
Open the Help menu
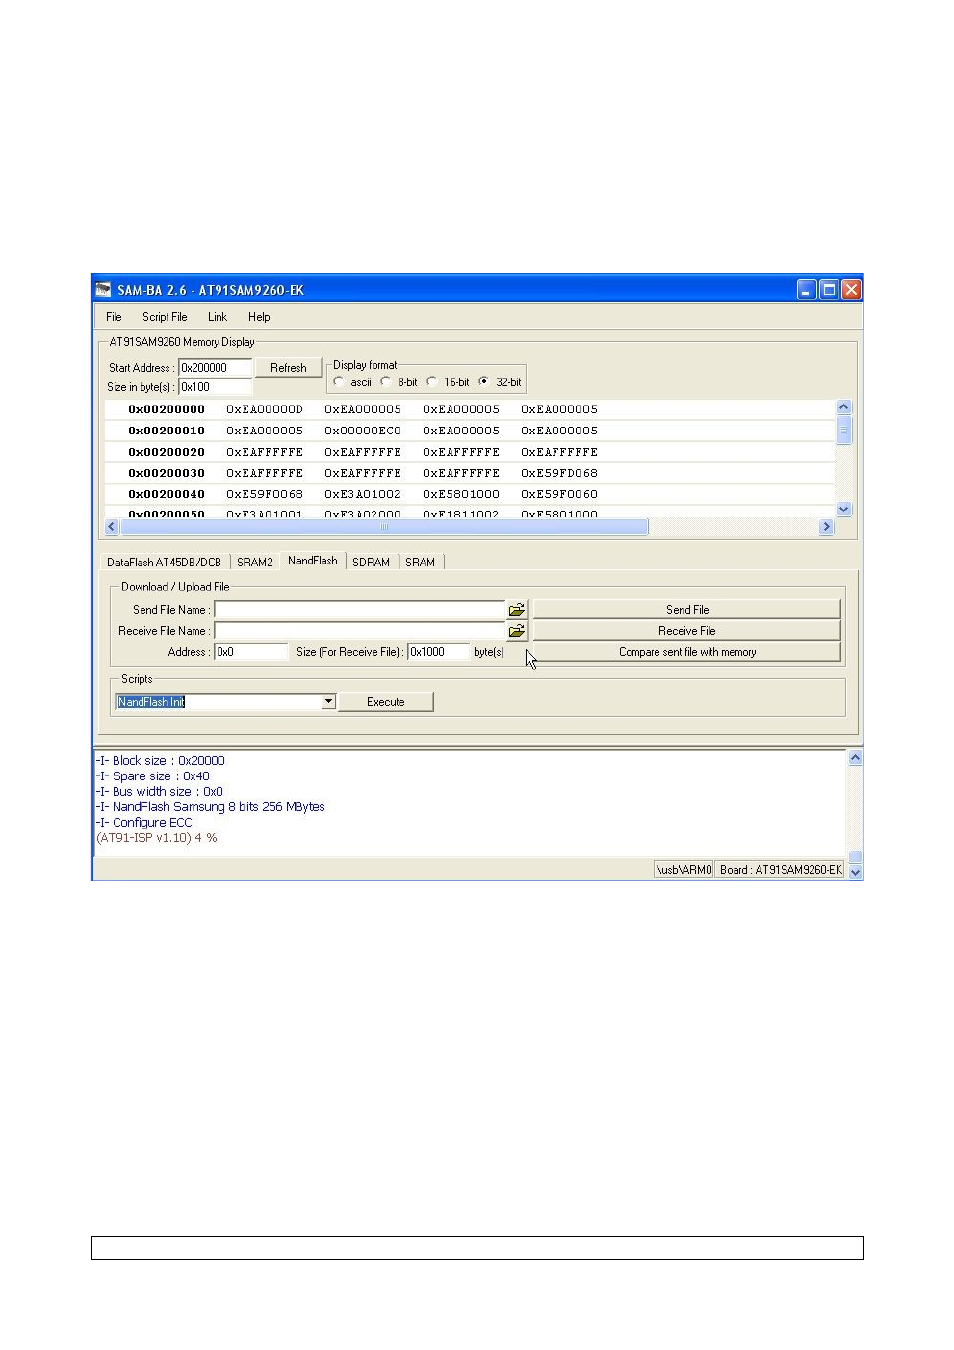(x=259, y=317)
